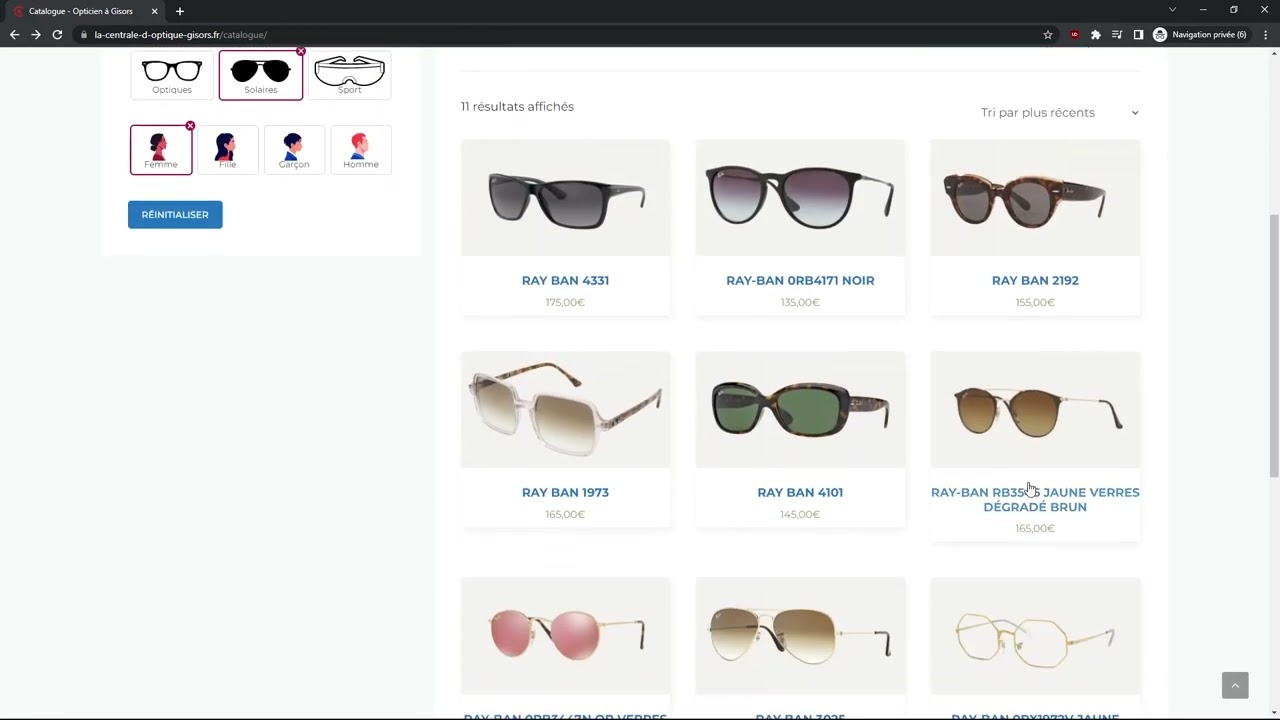The height and width of the screenshot is (720, 1280).
Task: Click the 11 résultats affichés text
Action: 517,107
